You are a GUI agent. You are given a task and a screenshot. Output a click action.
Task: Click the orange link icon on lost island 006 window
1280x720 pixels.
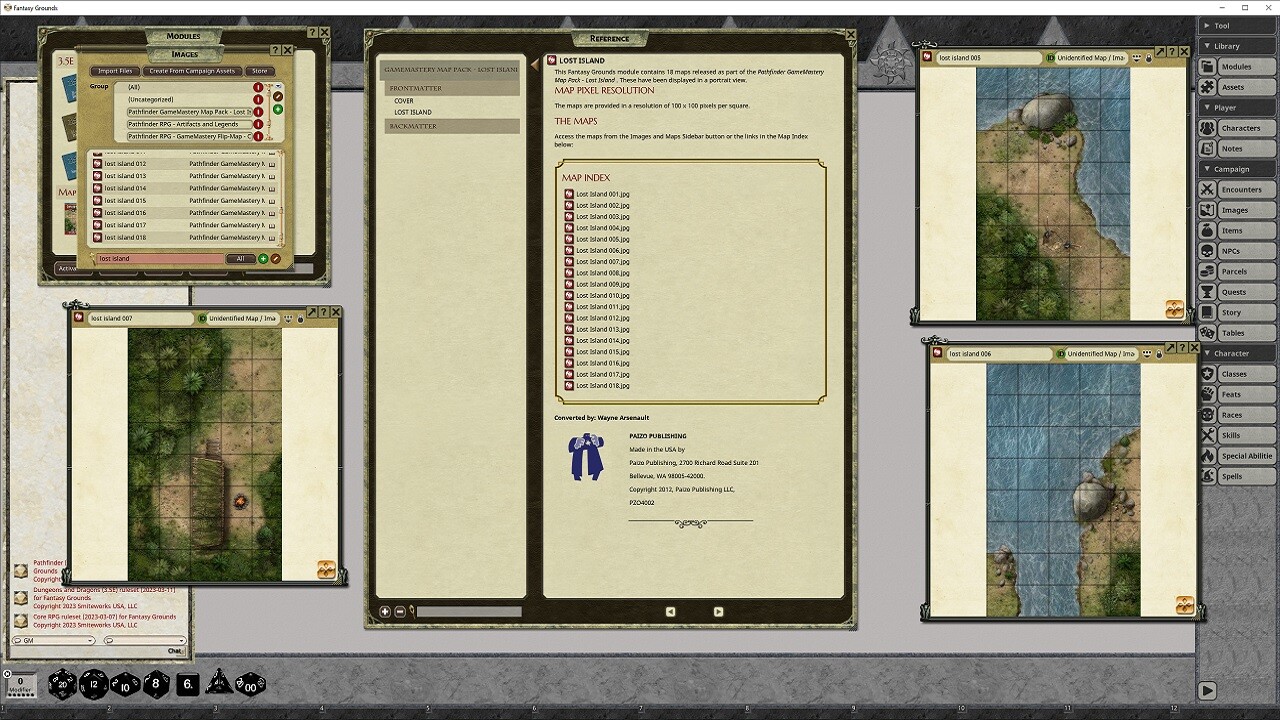click(x=1184, y=604)
